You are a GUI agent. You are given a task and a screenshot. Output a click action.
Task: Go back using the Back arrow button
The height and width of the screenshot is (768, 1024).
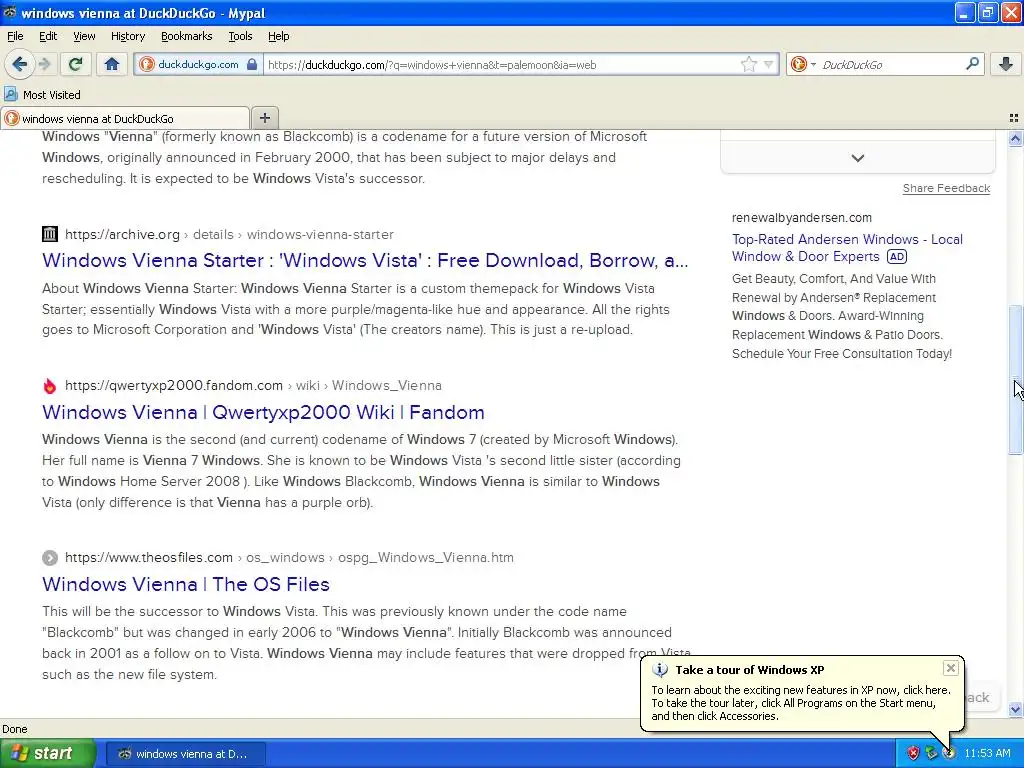19,64
